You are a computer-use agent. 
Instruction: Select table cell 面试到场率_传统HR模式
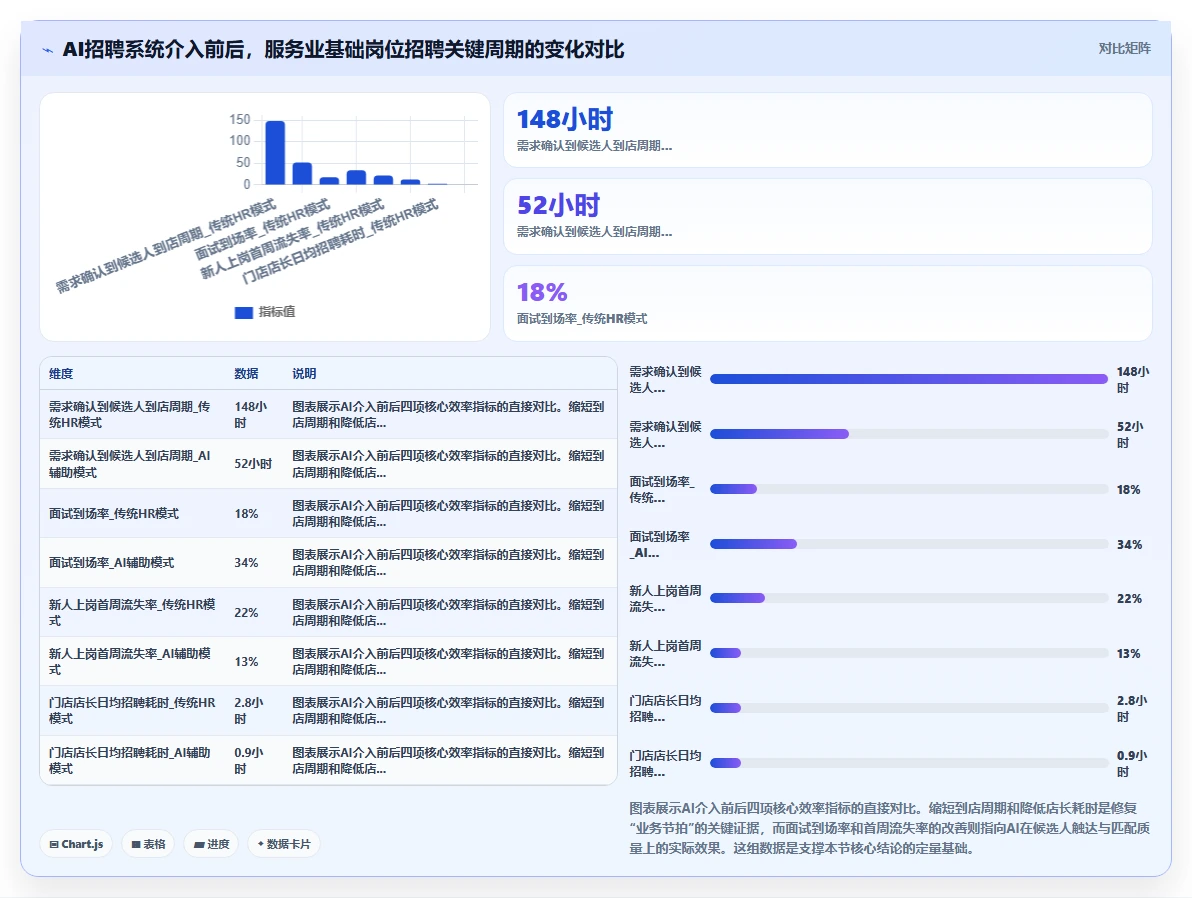[114, 513]
